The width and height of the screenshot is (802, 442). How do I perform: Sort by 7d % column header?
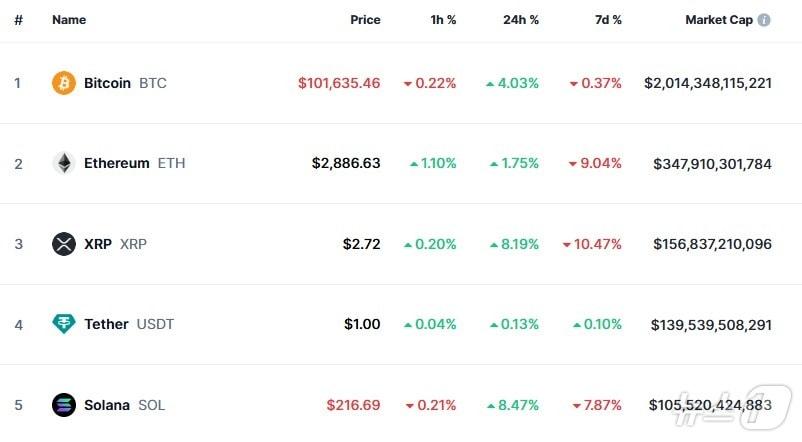coord(607,20)
